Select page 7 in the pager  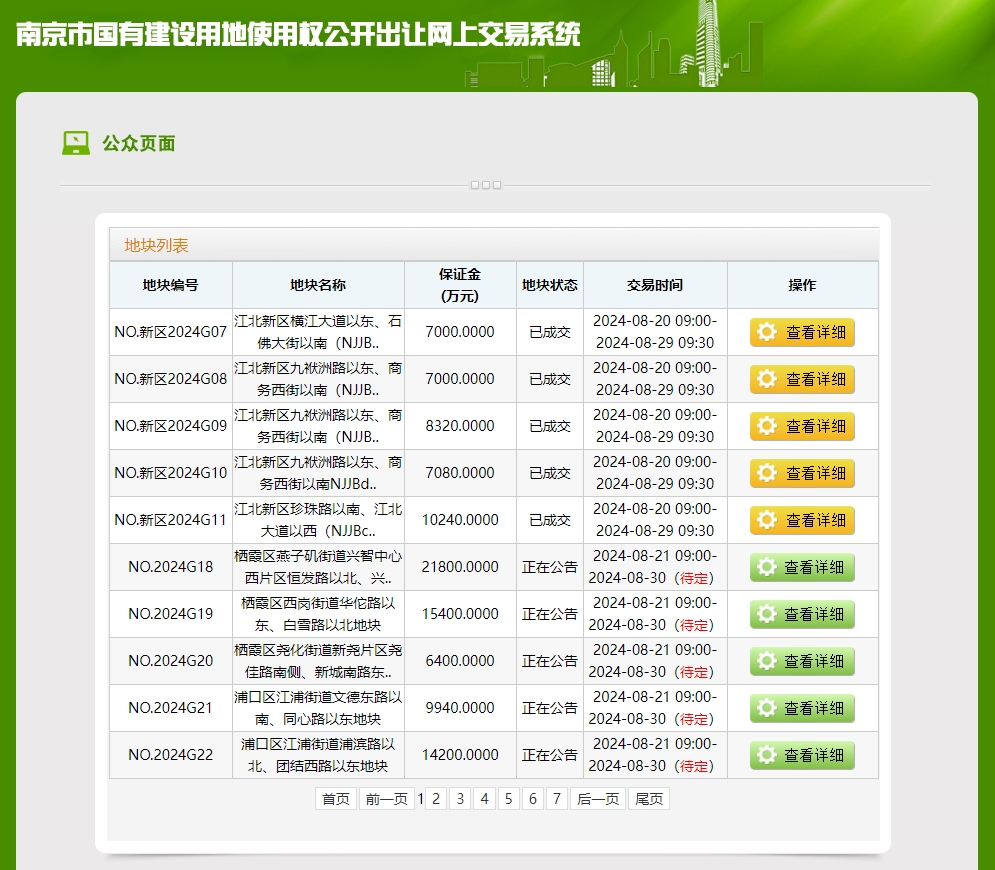556,798
